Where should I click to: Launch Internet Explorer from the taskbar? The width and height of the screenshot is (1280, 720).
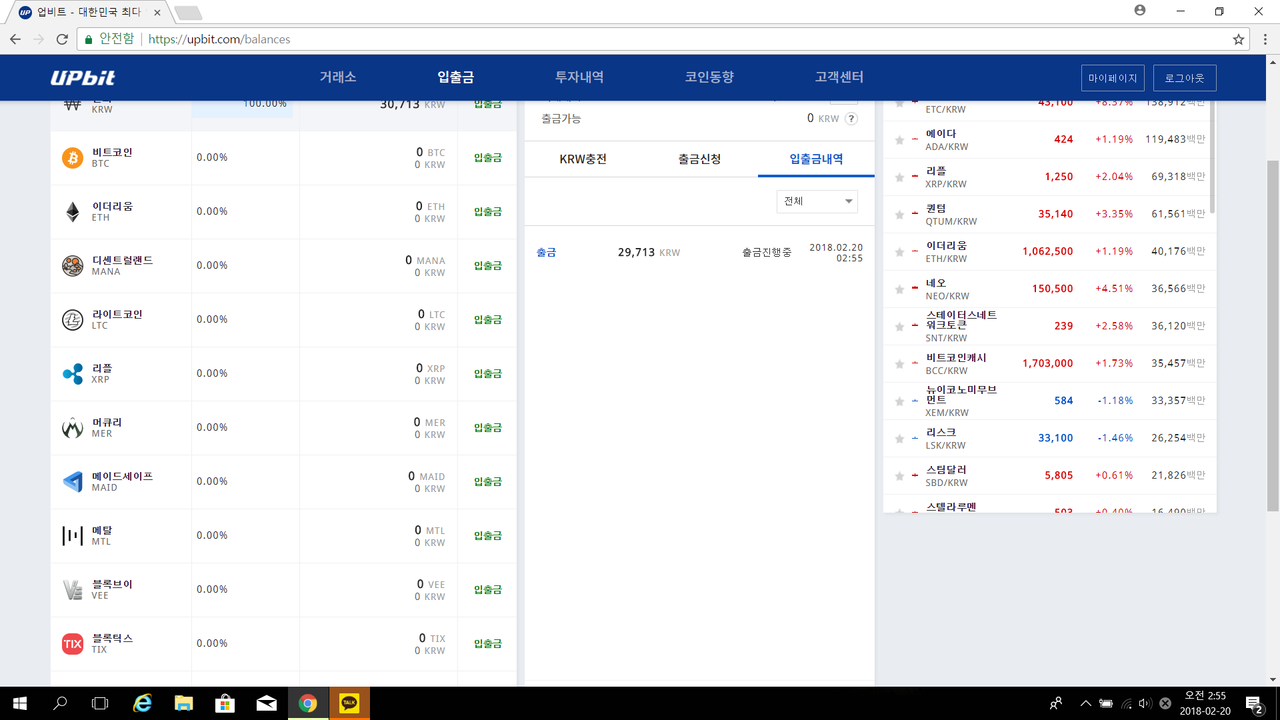pos(143,703)
